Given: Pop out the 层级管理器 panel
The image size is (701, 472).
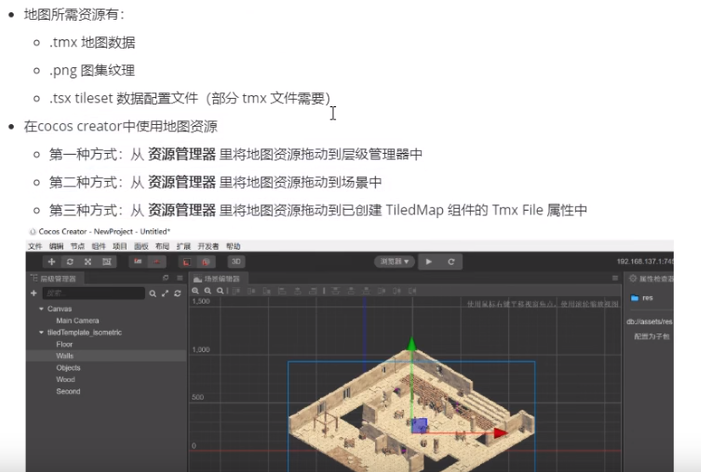Looking at the screenshot, I should pyautogui.click(x=166, y=278).
